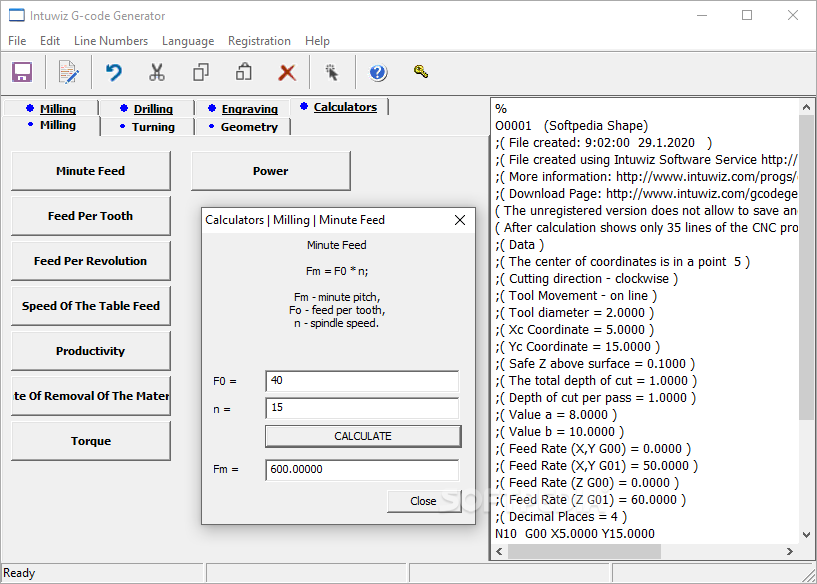Open the Power calculator
817x584 pixels.
point(270,171)
